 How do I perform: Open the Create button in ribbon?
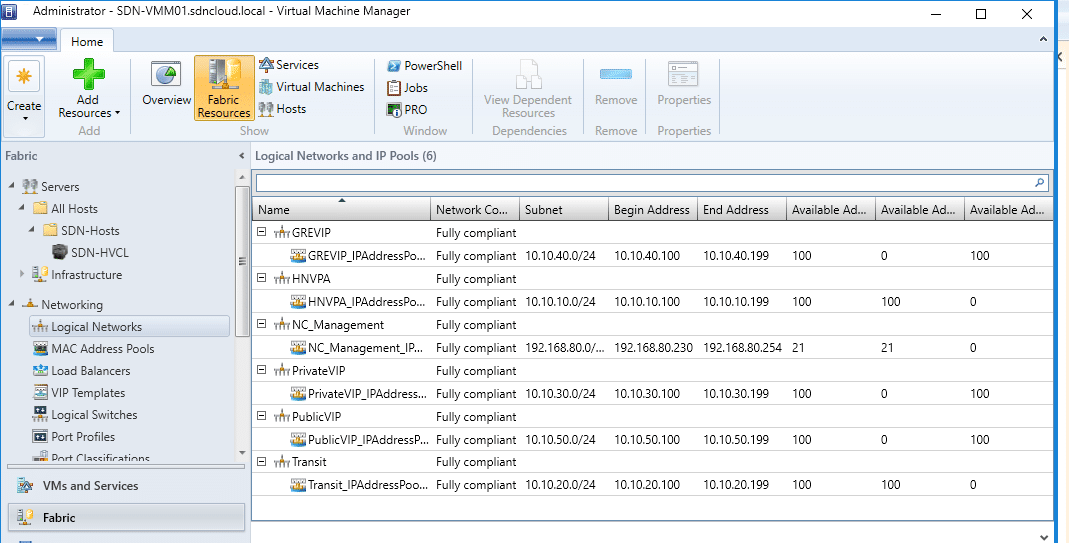[24, 96]
